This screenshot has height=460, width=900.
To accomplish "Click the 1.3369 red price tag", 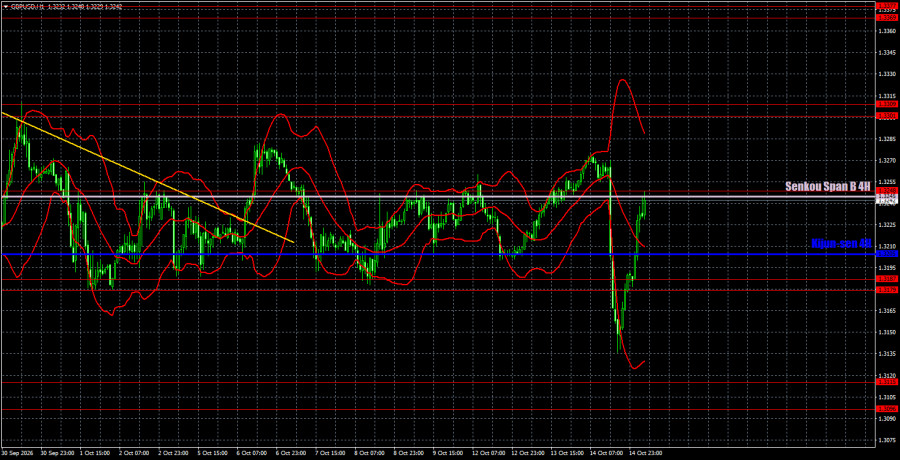I will pos(887,18).
